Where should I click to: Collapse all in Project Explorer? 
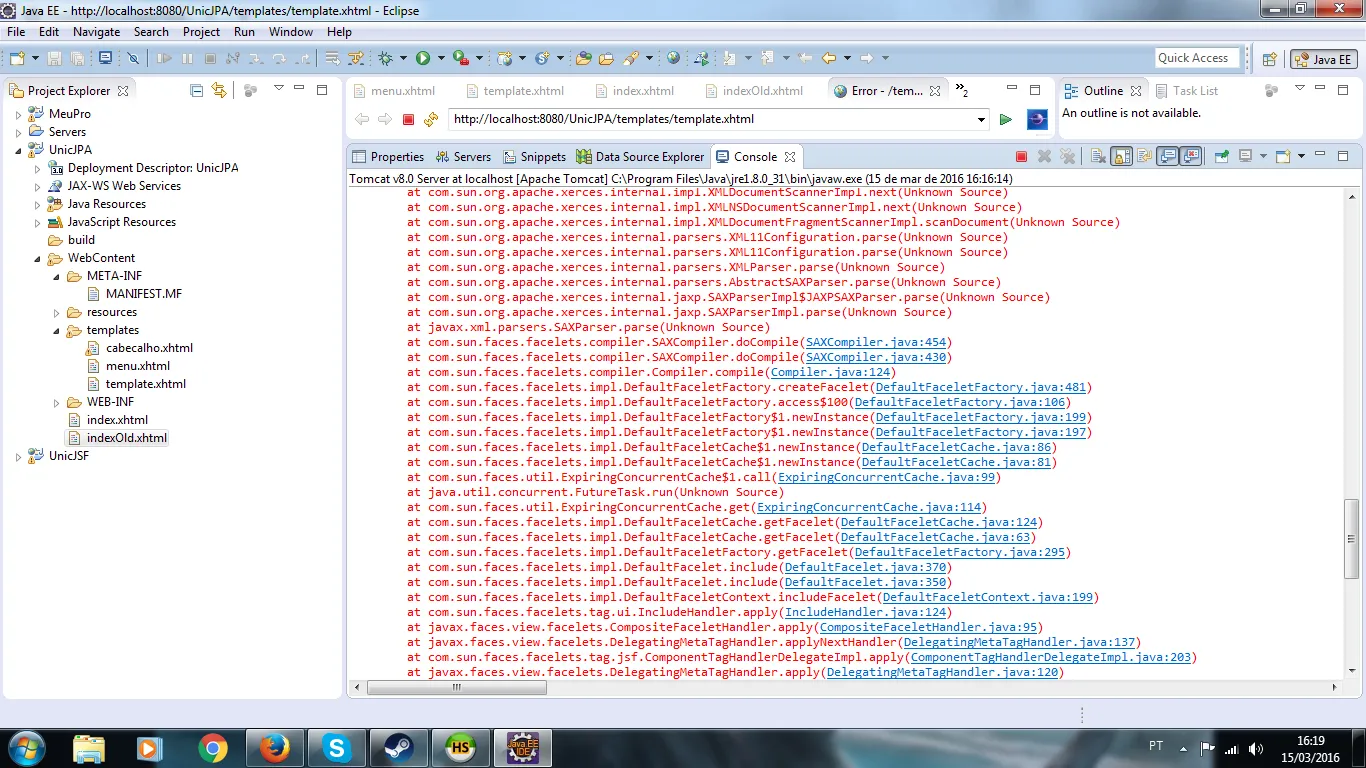pos(196,91)
